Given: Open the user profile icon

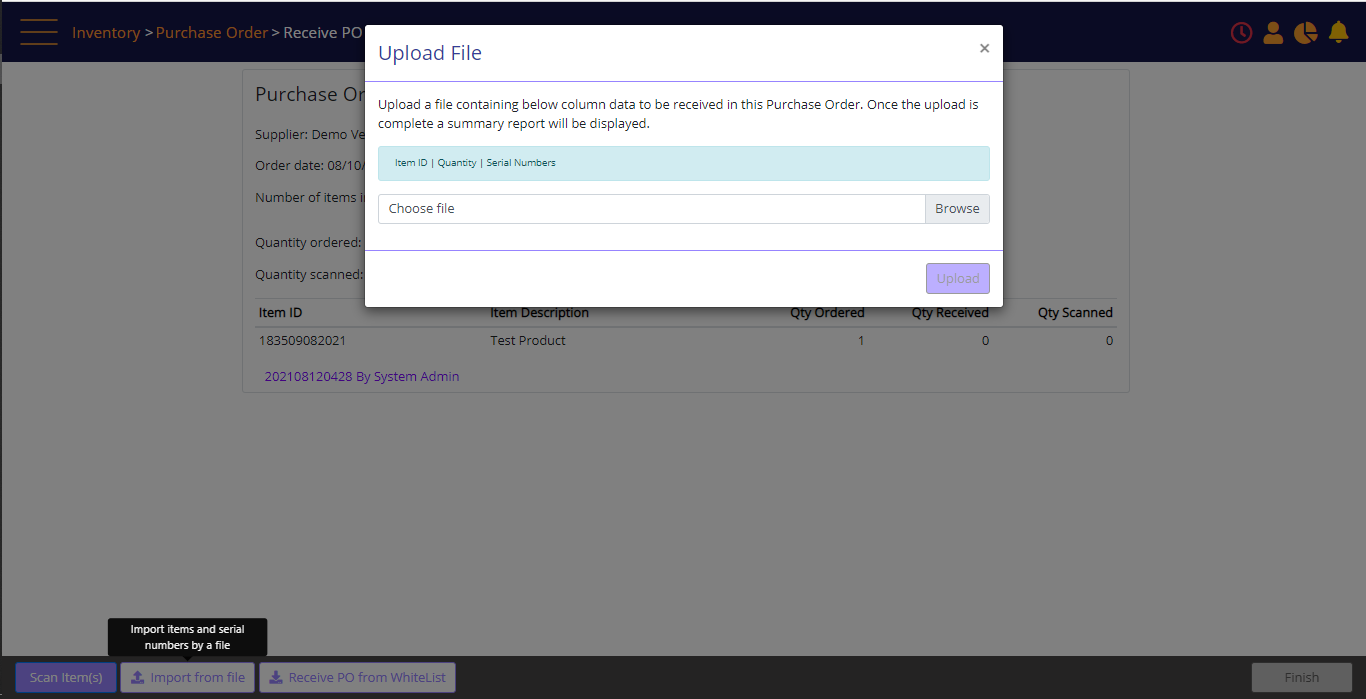Looking at the screenshot, I should coord(1273,33).
